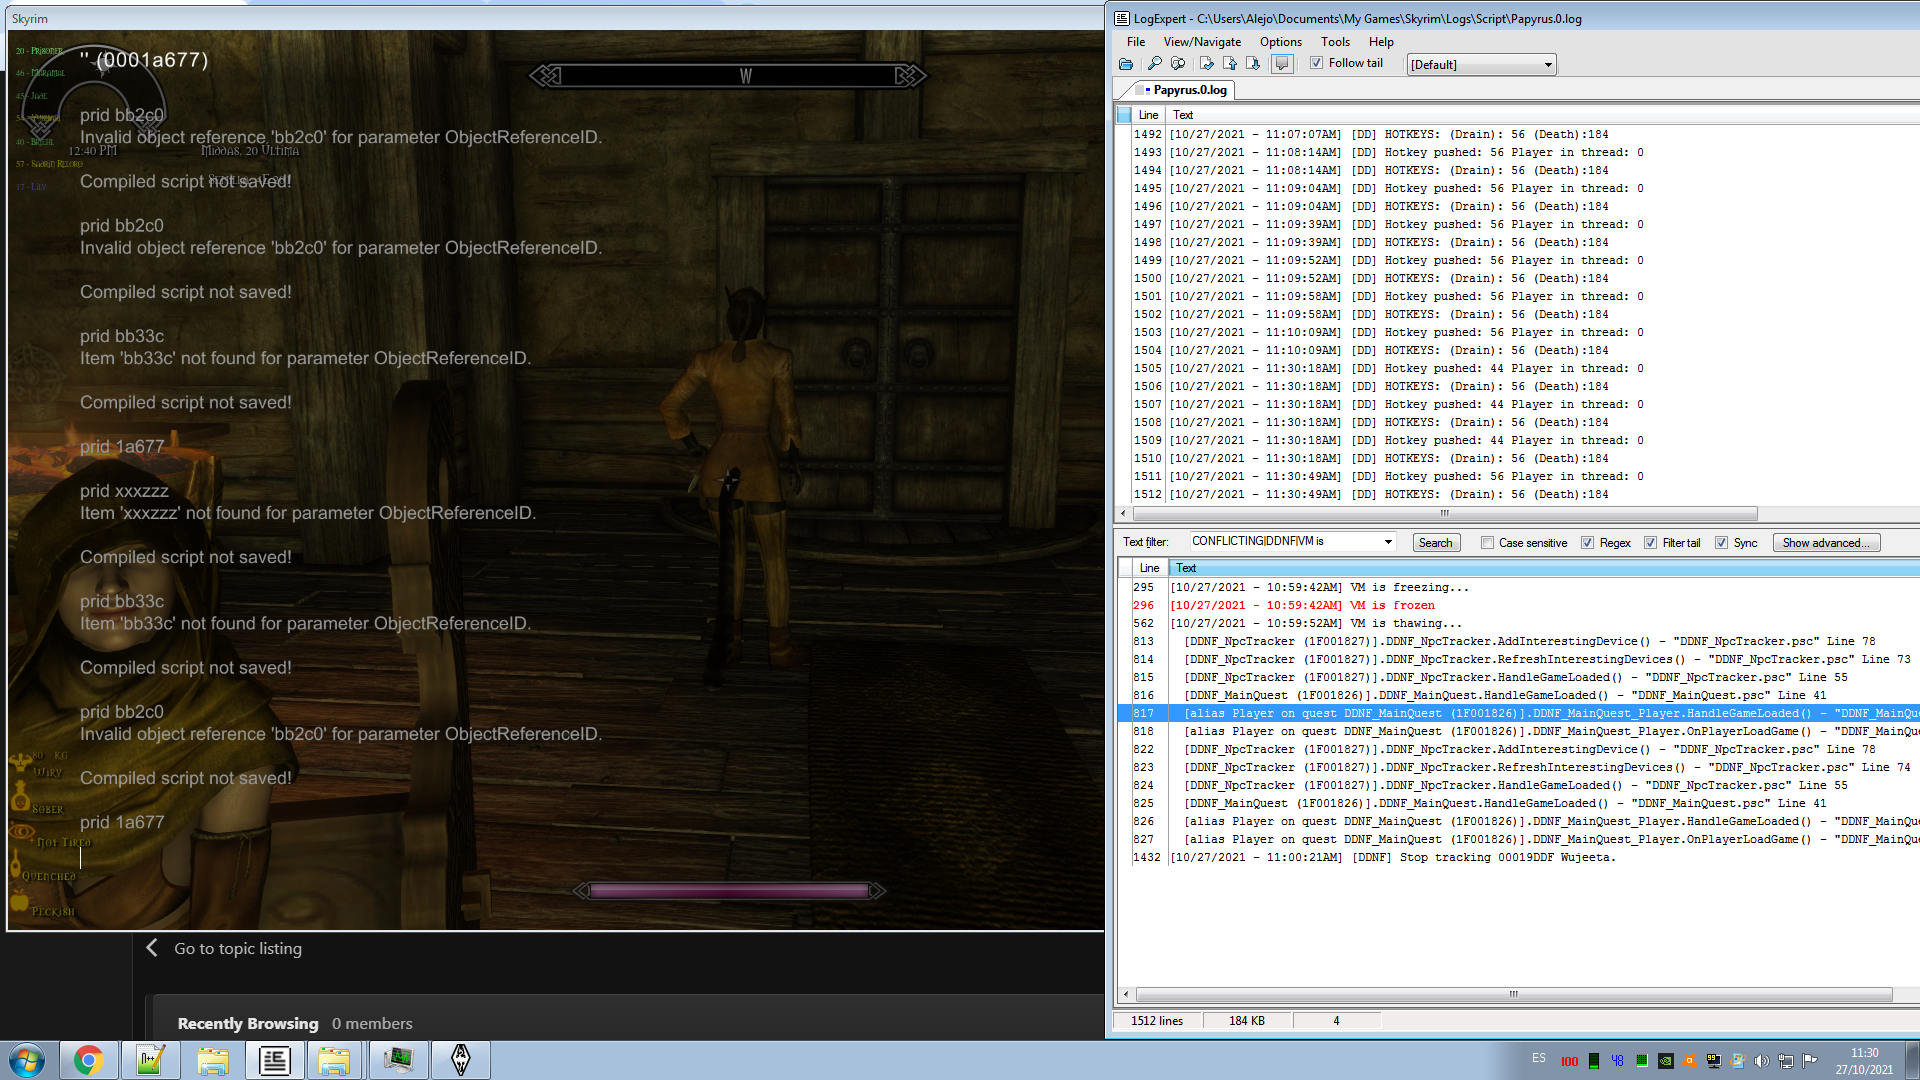Viewport: 1920px width, 1080px height.
Task: Toggle the Sync checkbox
Action: (1721, 543)
